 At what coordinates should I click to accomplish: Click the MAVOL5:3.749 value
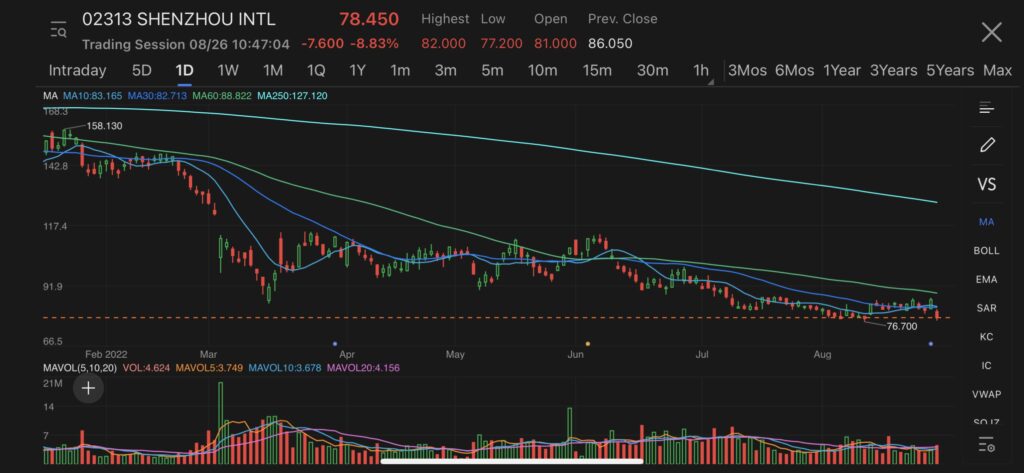point(209,368)
